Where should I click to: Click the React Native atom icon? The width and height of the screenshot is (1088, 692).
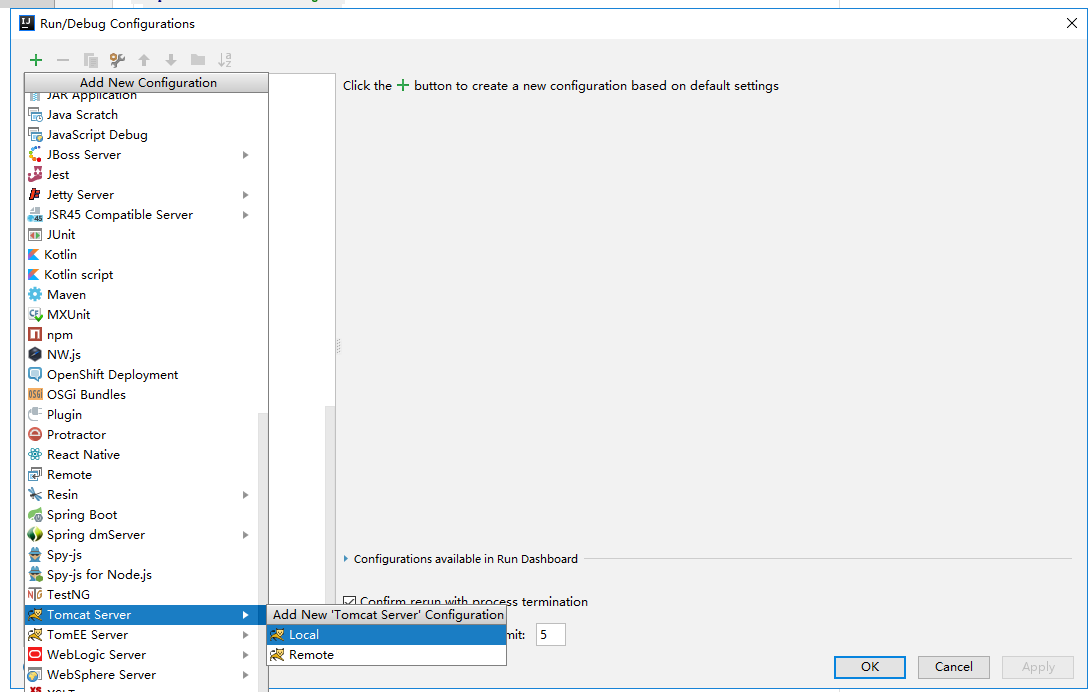pos(35,455)
